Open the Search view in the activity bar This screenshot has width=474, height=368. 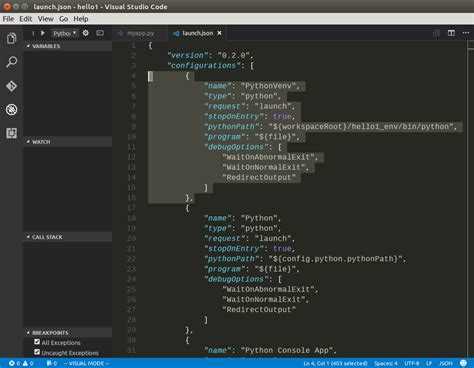point(11,62)
